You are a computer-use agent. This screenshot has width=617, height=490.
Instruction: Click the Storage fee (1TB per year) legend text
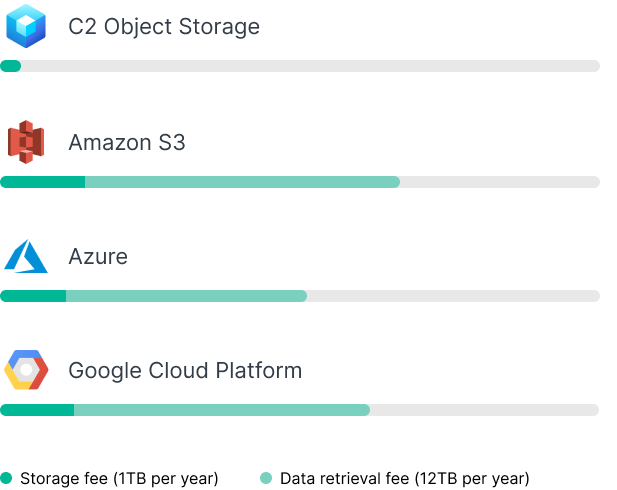coord(119,479)
